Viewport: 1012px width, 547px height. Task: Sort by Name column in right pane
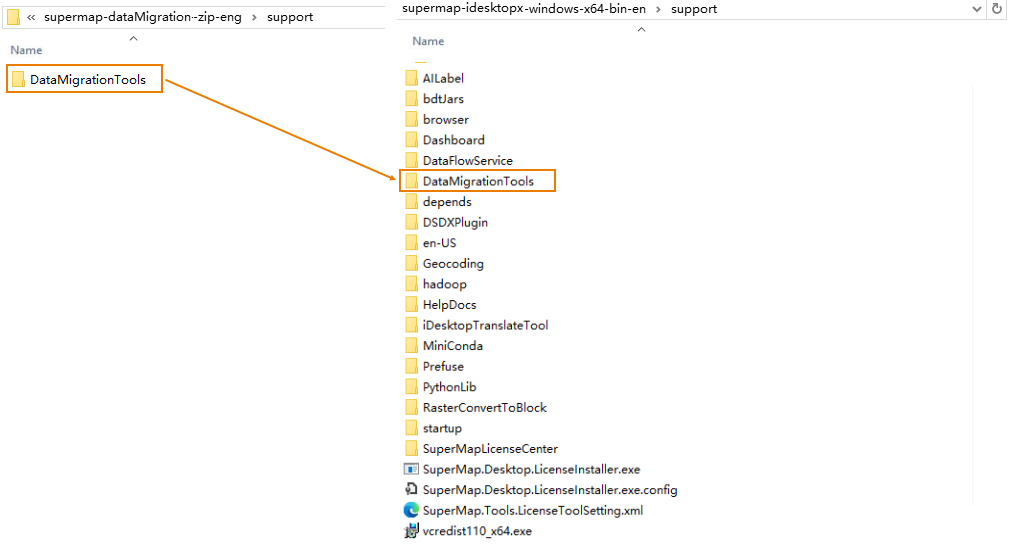point(428,41)
